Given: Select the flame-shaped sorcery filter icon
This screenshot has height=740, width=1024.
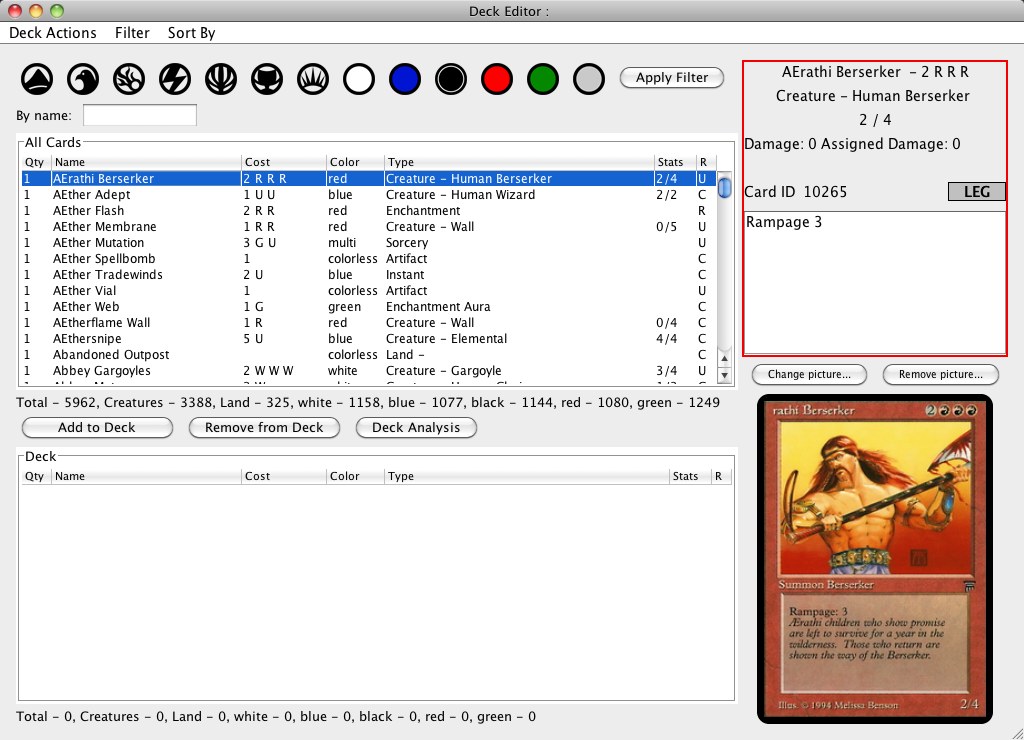Looking at the screenshot, I should click(x=129, y=78).
